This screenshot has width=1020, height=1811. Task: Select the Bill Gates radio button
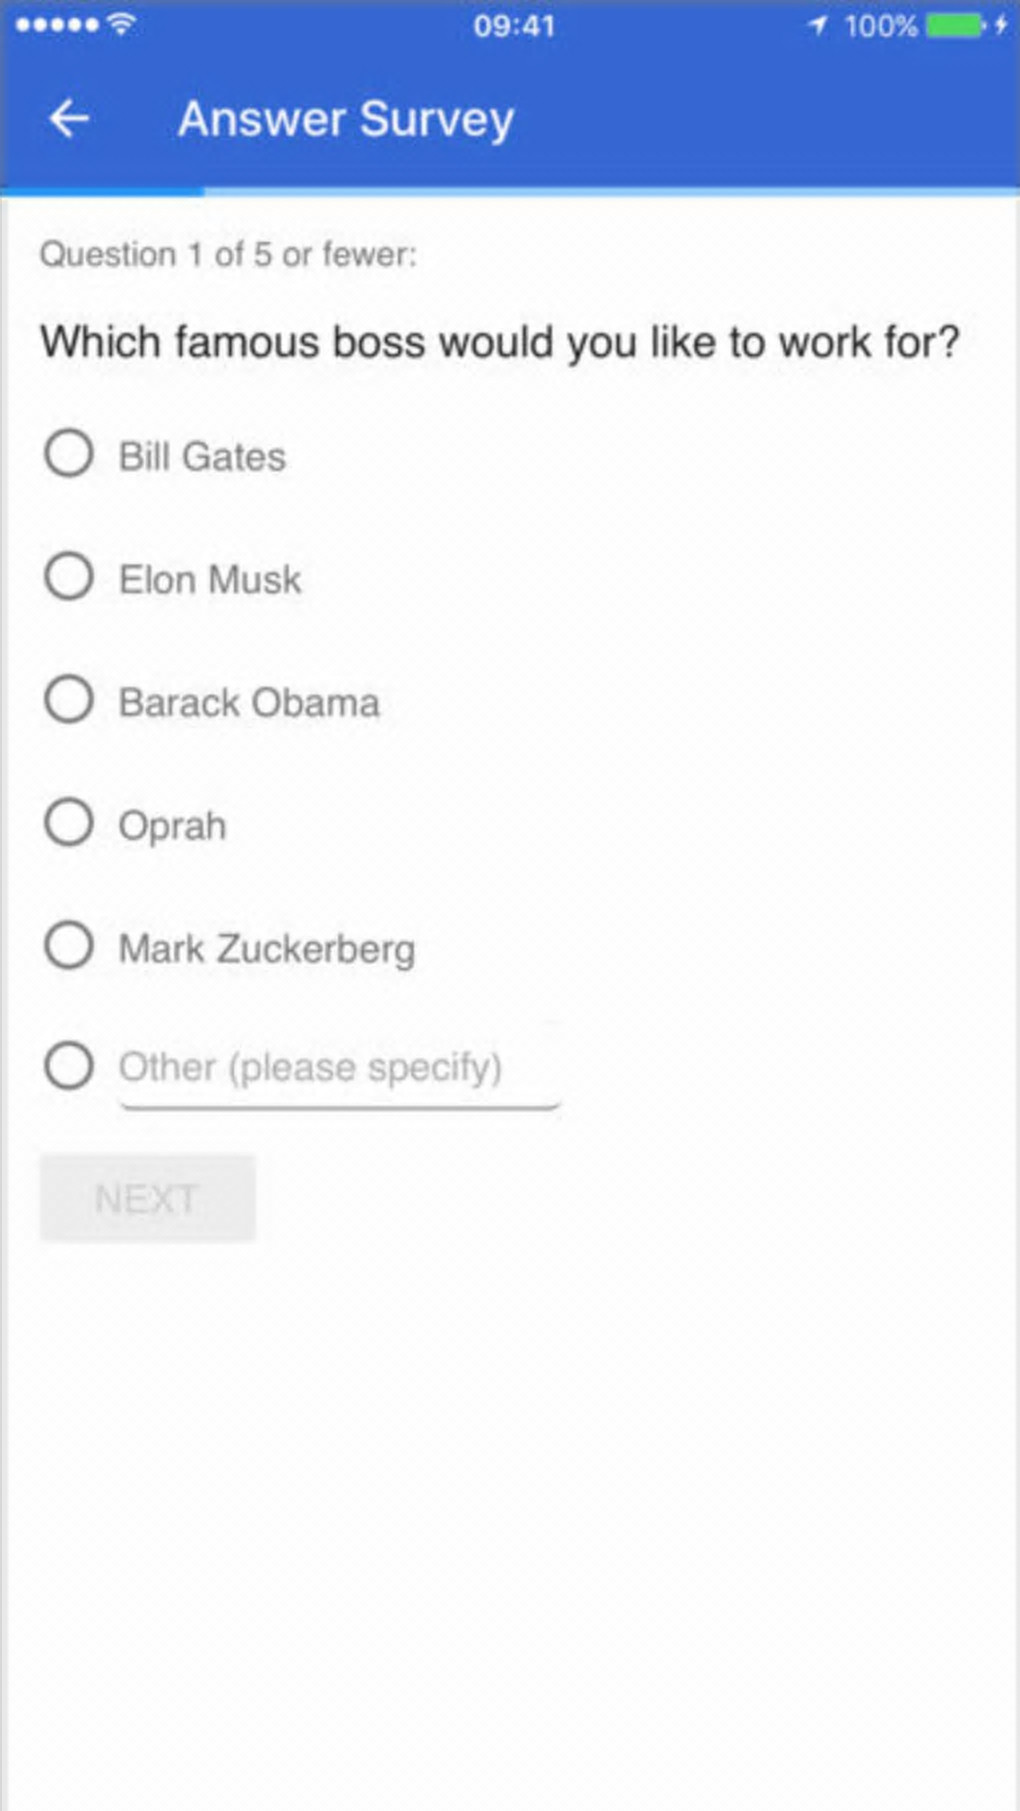[x=69, y=454]
